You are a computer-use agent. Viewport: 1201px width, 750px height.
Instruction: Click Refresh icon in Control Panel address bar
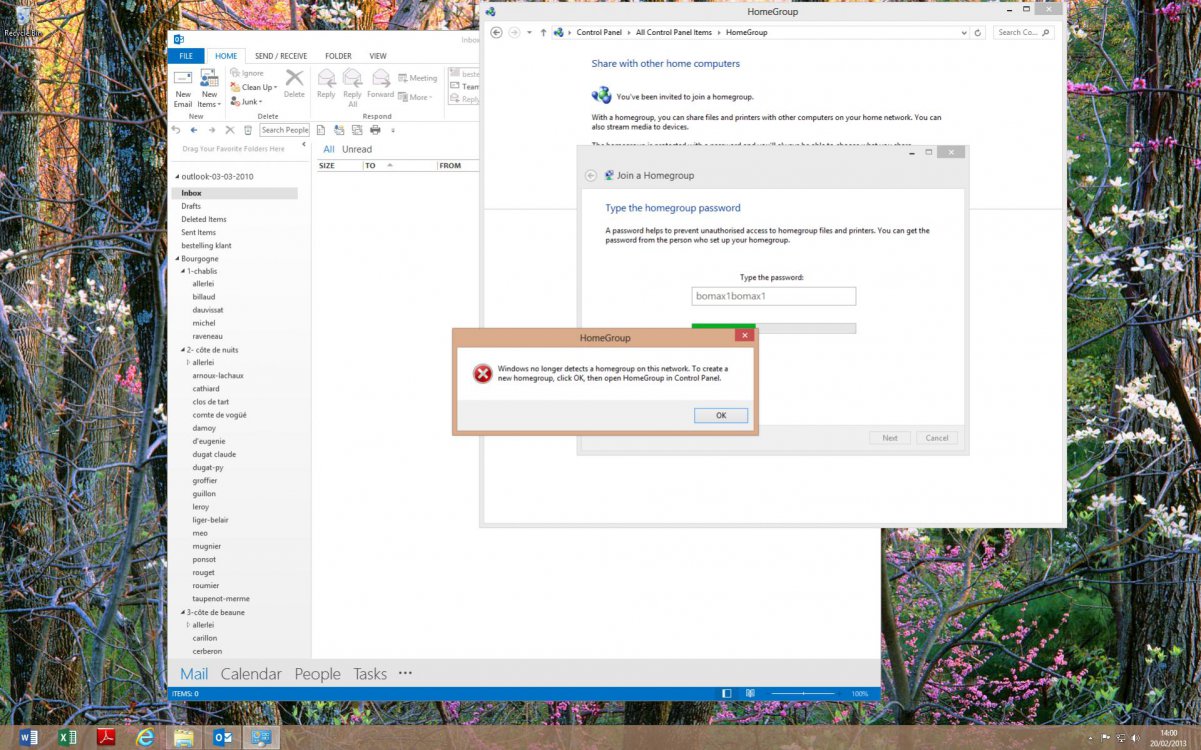pyautogui.click(x=979, y=32)
